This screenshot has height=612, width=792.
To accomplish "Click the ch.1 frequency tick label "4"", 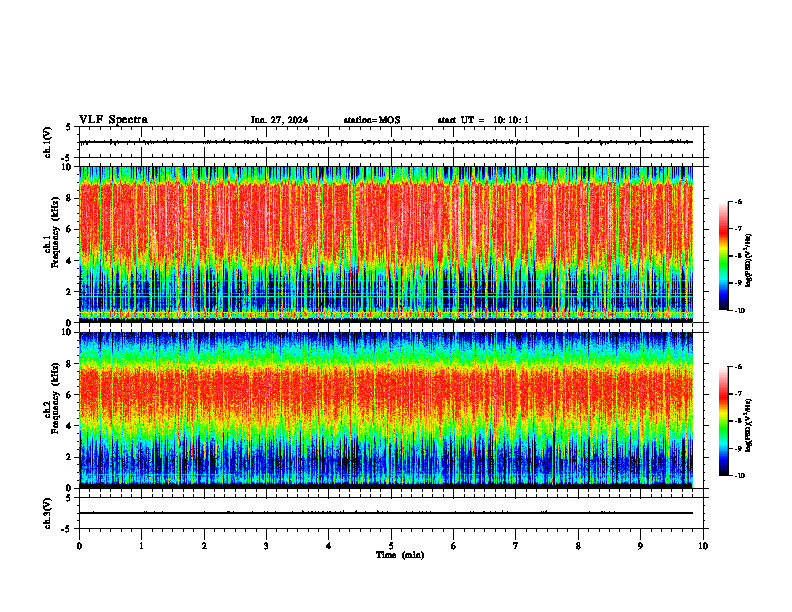I will pos(69,261).
